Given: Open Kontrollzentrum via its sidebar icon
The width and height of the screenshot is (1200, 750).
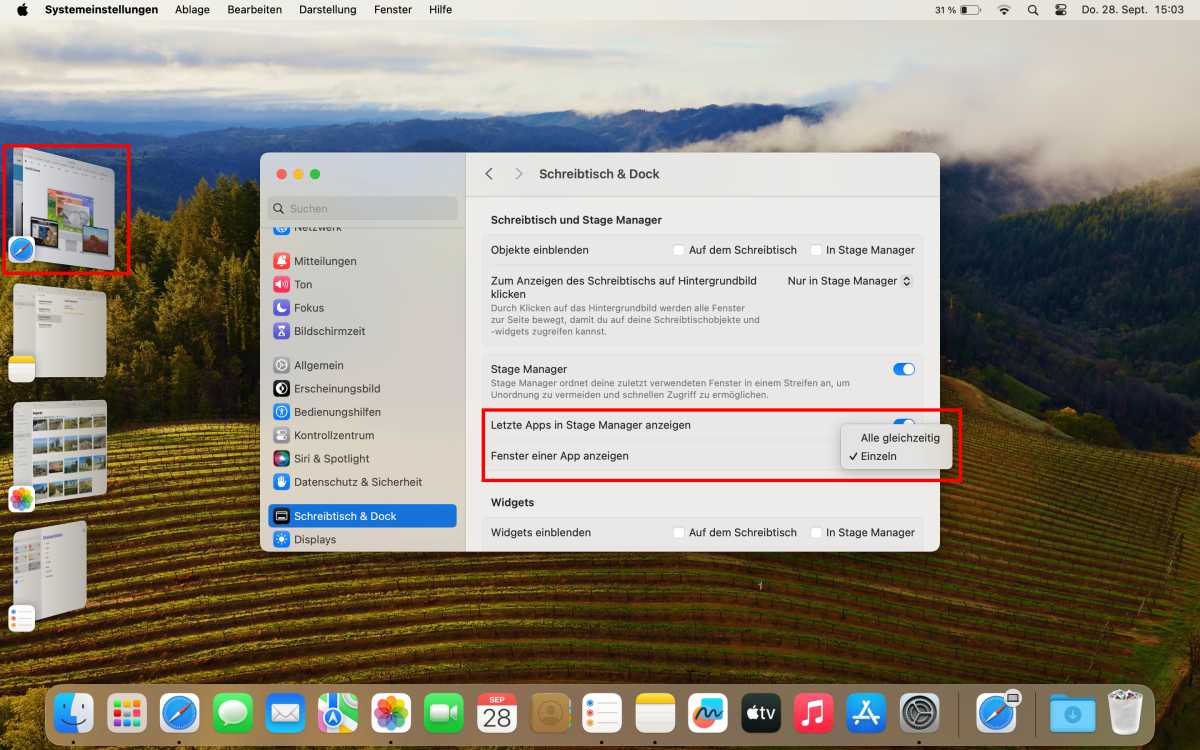Looking at the screenshot, I should coord(282,435).
